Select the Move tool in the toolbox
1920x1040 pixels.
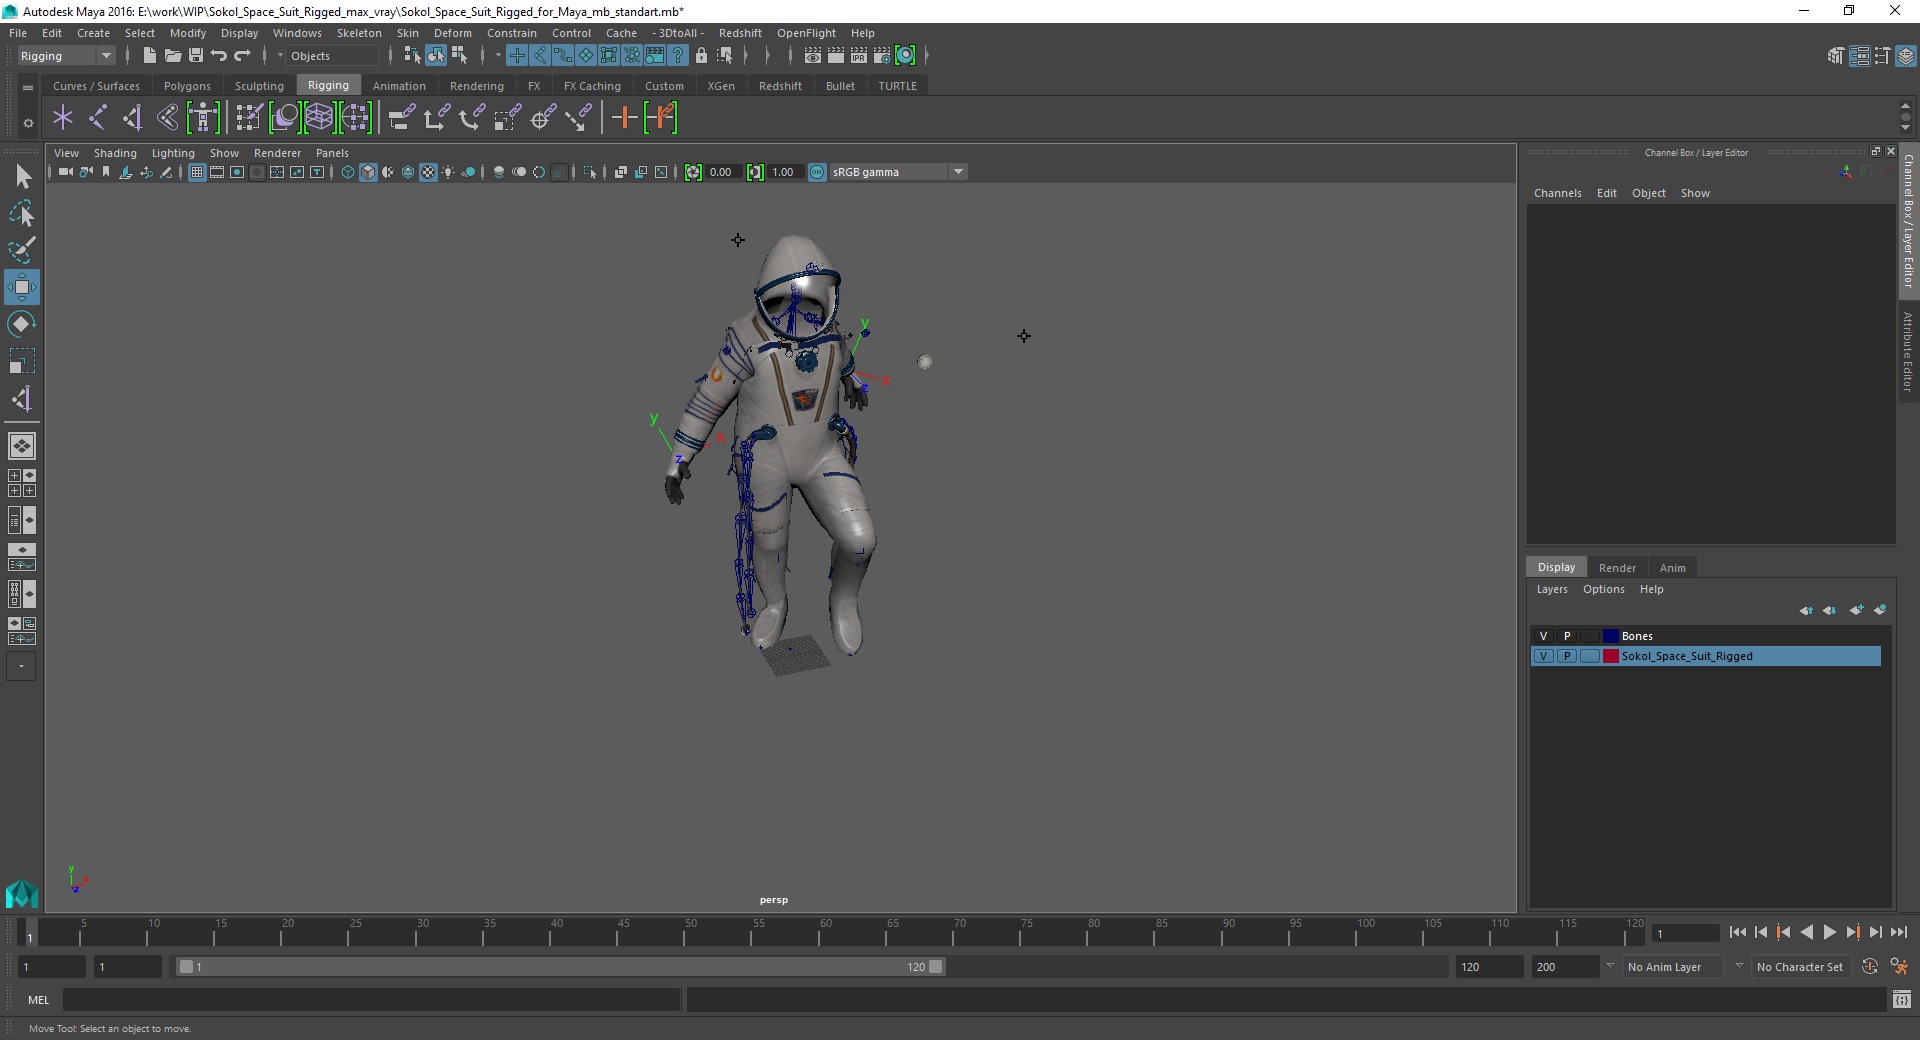point(22,287)
